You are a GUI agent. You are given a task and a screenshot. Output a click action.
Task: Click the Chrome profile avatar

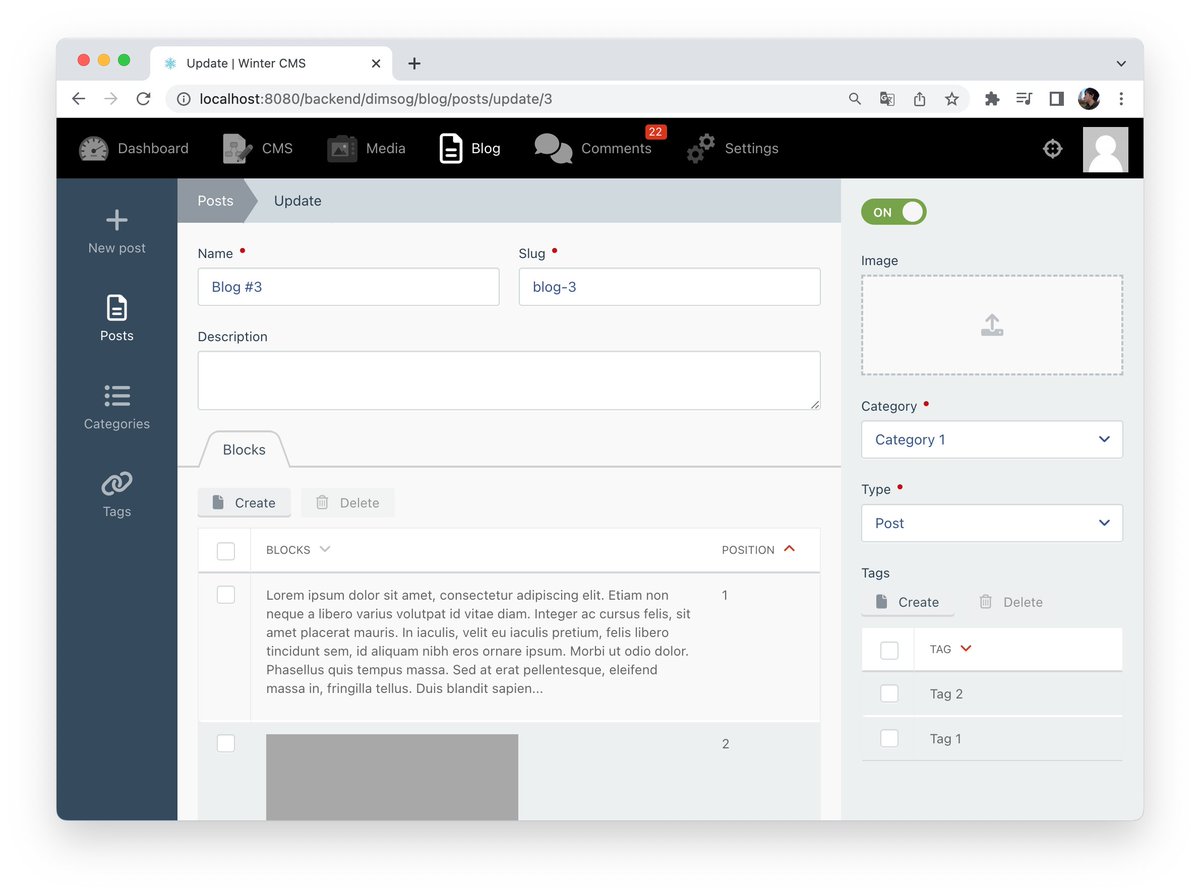1089,99
